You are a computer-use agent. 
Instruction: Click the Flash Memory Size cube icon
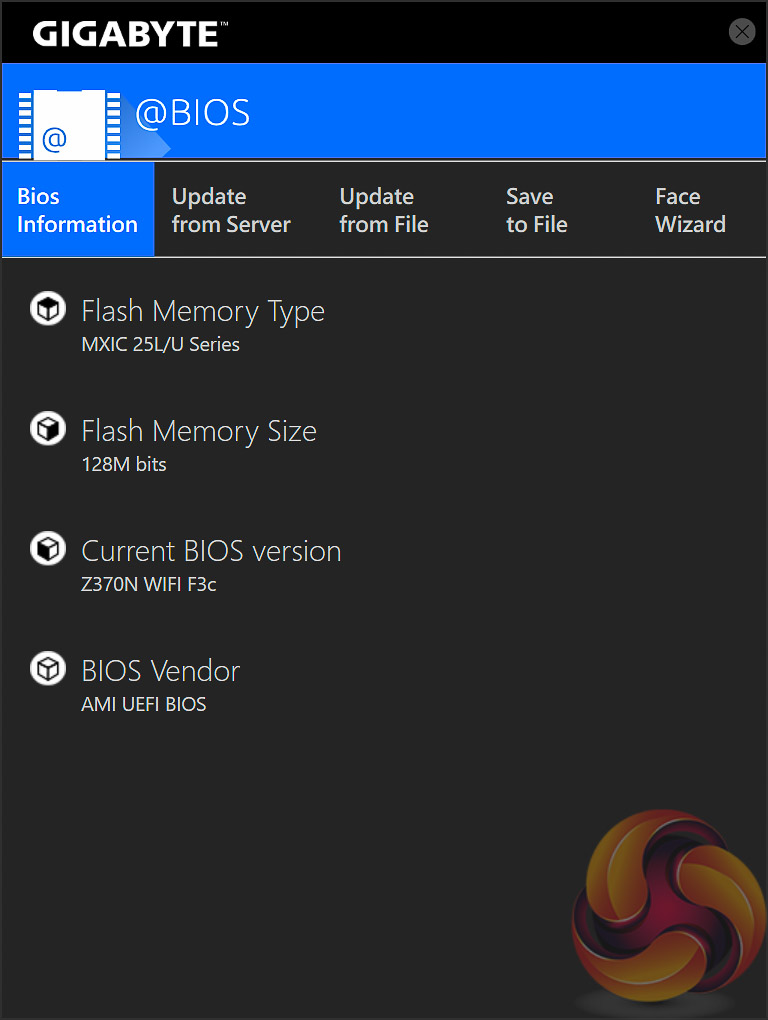click(x=47, y=430)
